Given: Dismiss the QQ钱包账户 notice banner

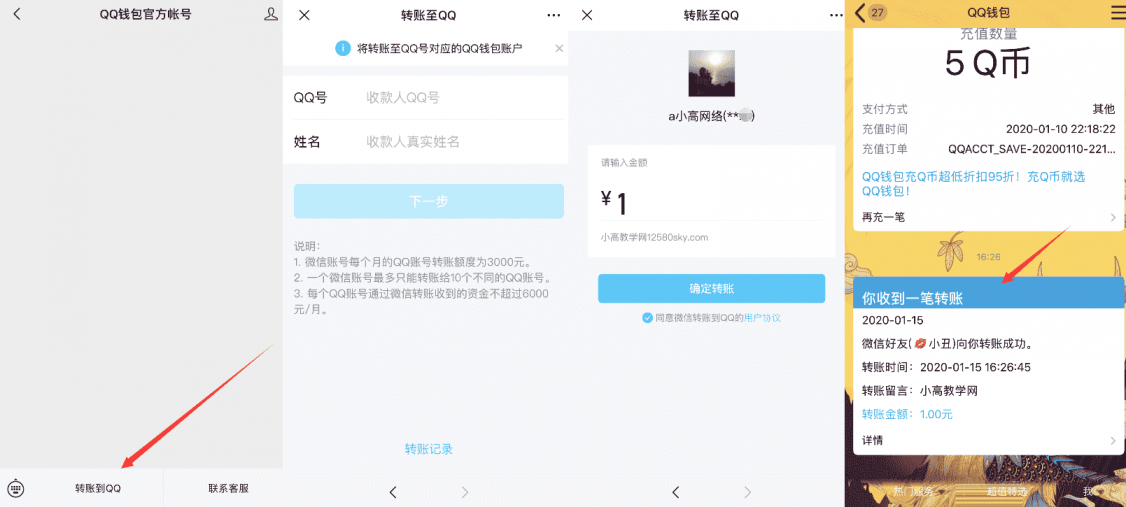Looking at the screenshot, I should (559, 48).
